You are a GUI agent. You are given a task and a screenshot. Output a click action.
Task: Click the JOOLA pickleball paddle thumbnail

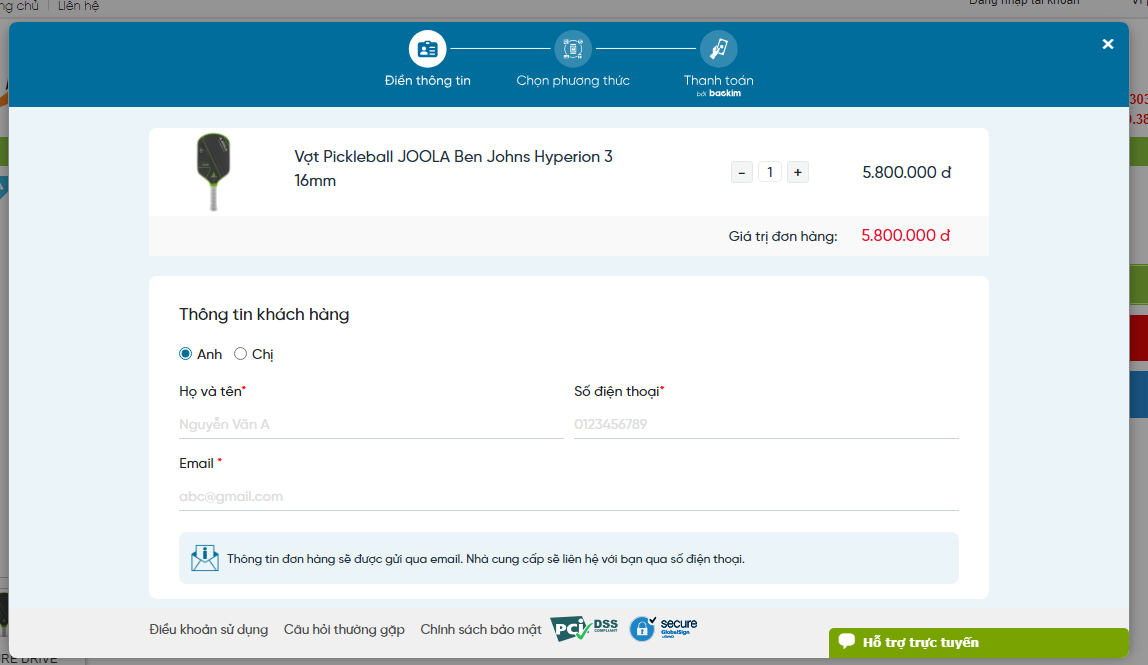coord(212,171)
